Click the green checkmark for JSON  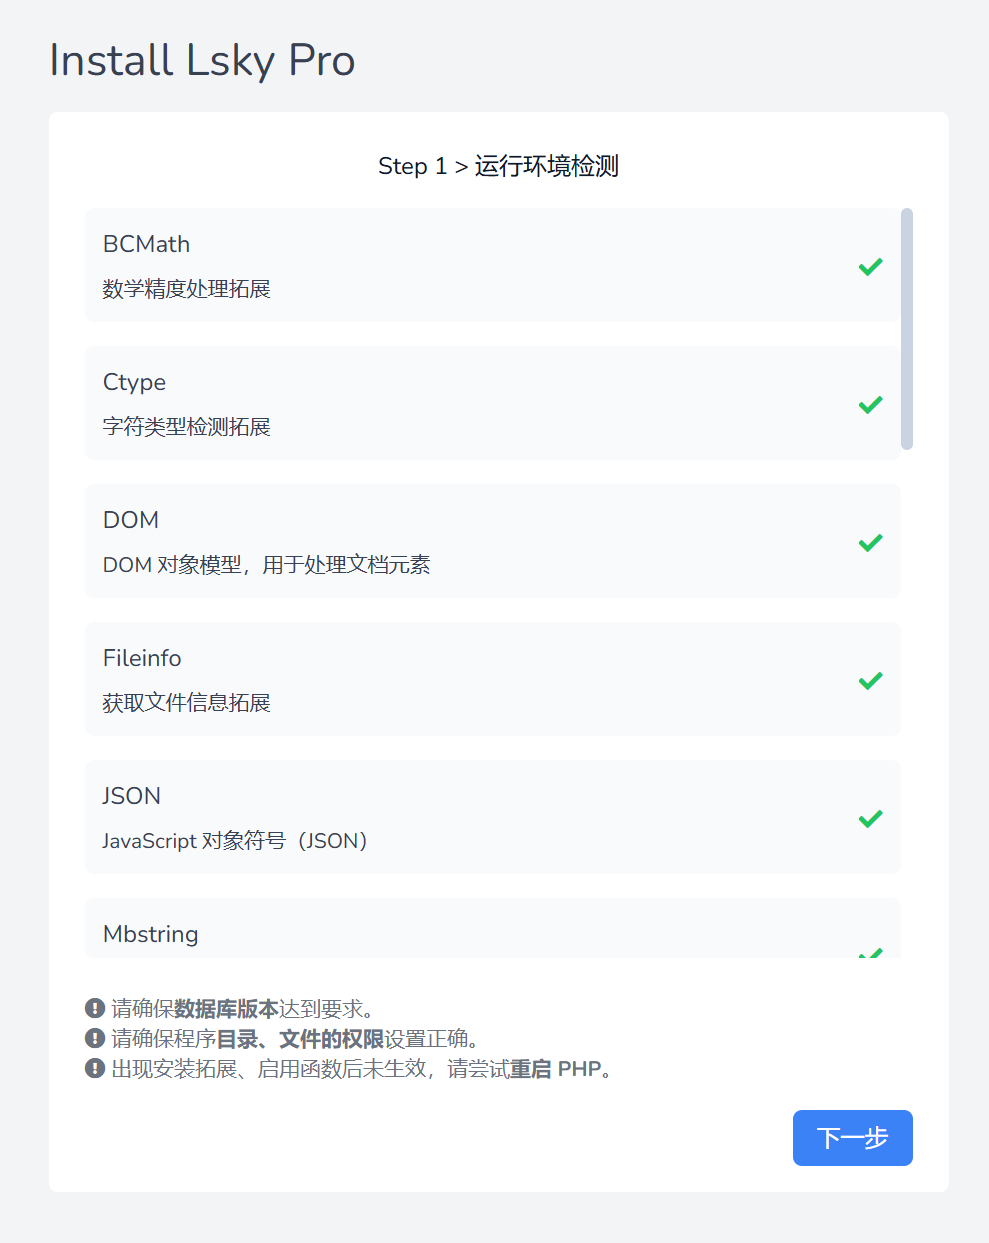(x=870, y=818)
